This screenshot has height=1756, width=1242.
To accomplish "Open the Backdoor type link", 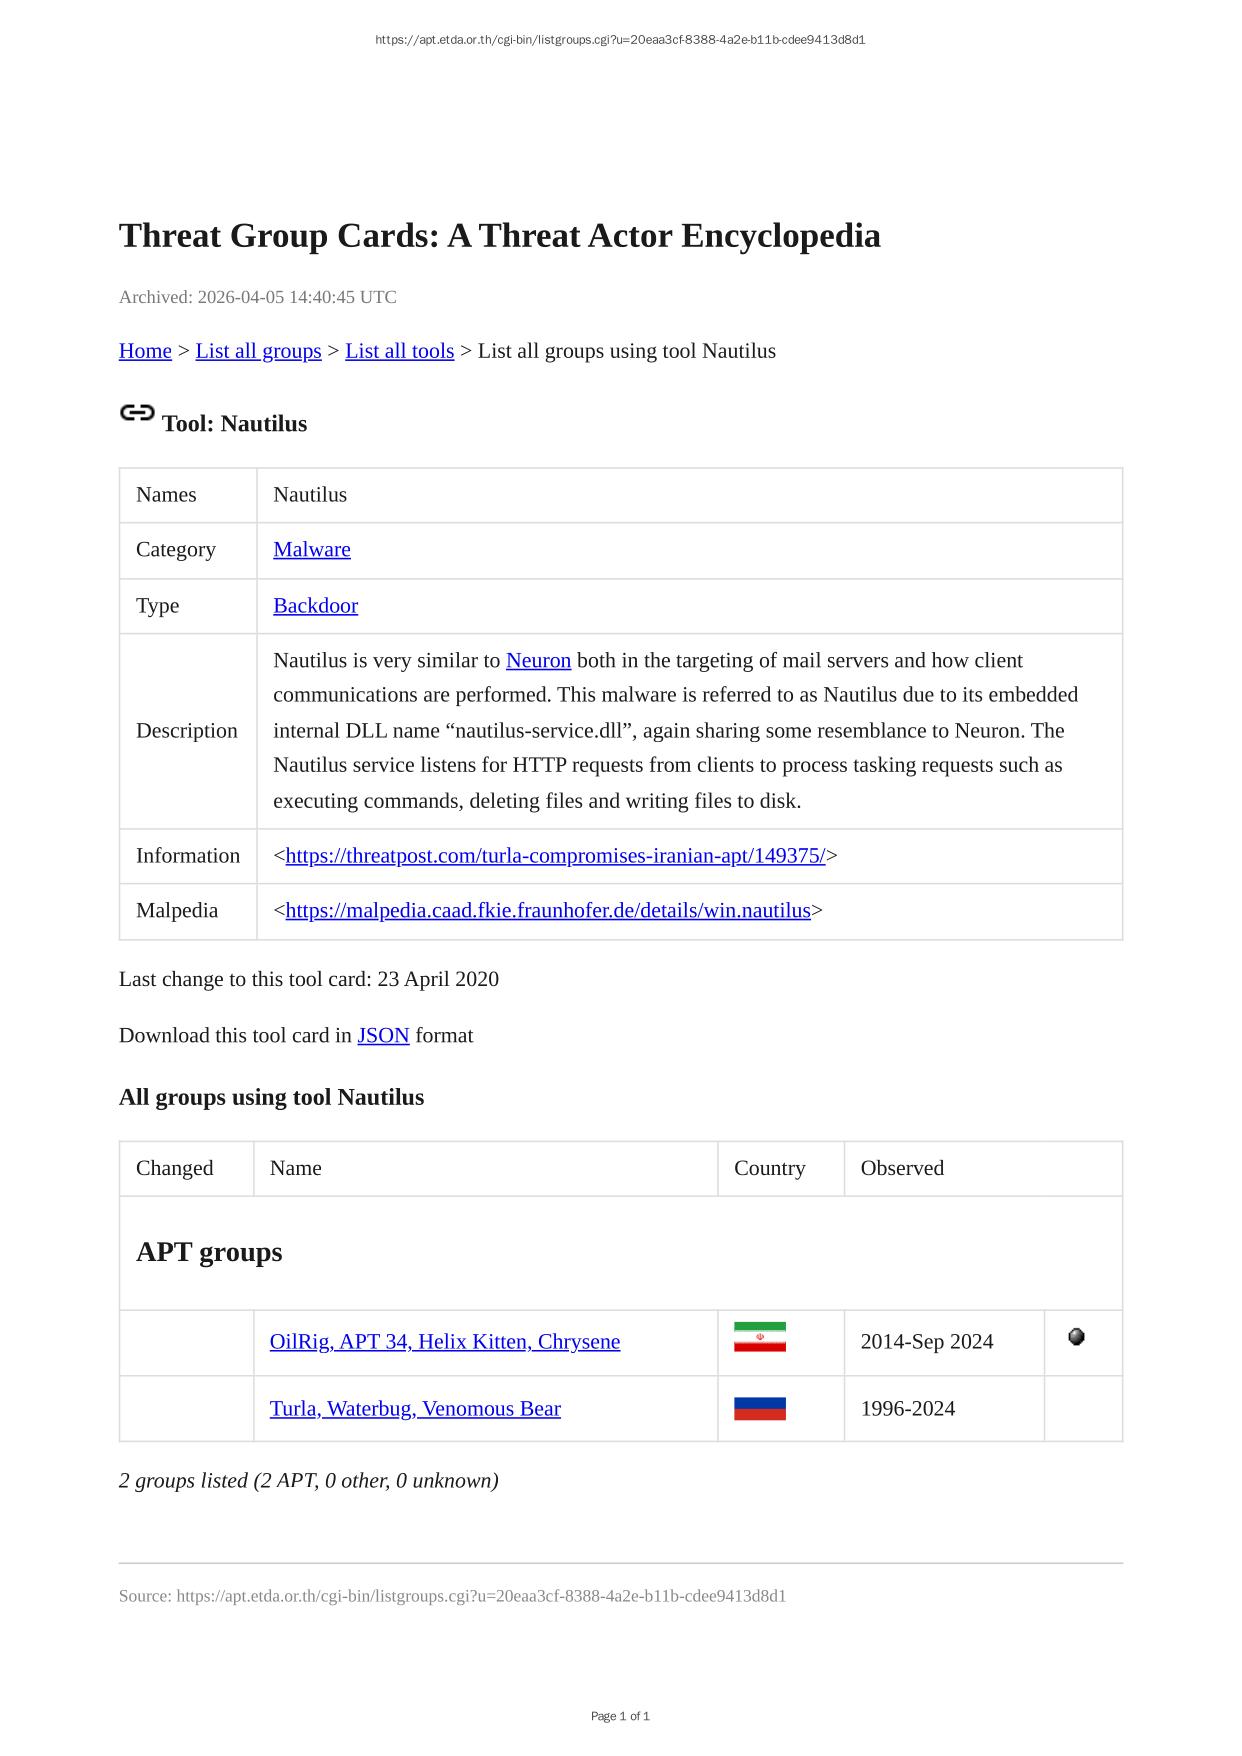I will point(315,605).
